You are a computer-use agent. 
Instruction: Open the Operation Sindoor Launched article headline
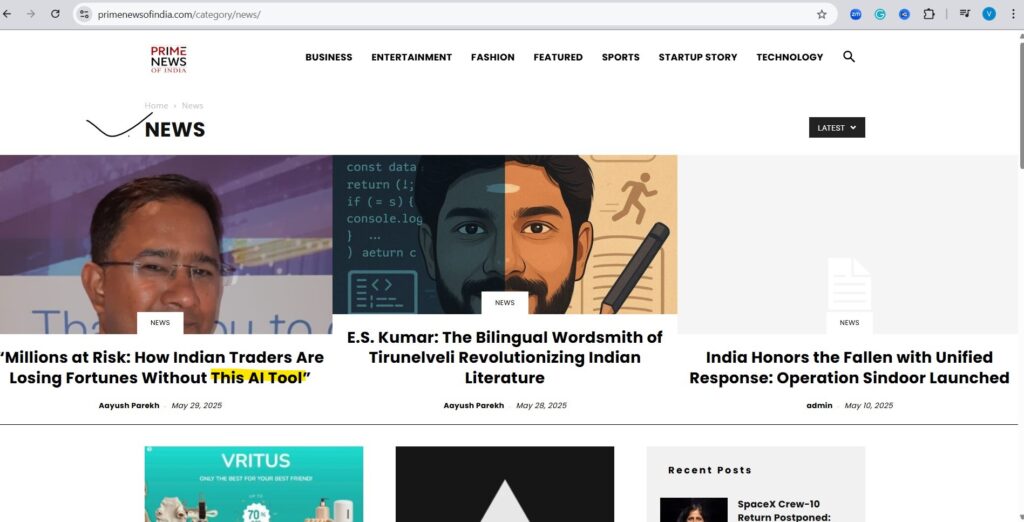849,367
